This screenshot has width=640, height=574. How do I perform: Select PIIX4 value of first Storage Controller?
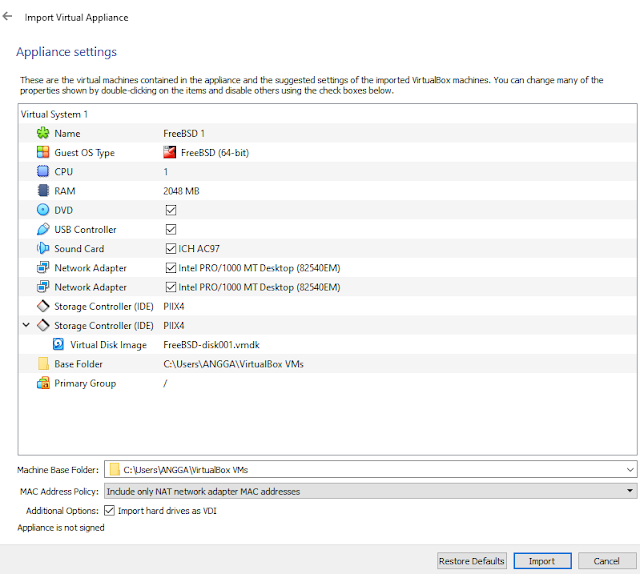[173, 306]
